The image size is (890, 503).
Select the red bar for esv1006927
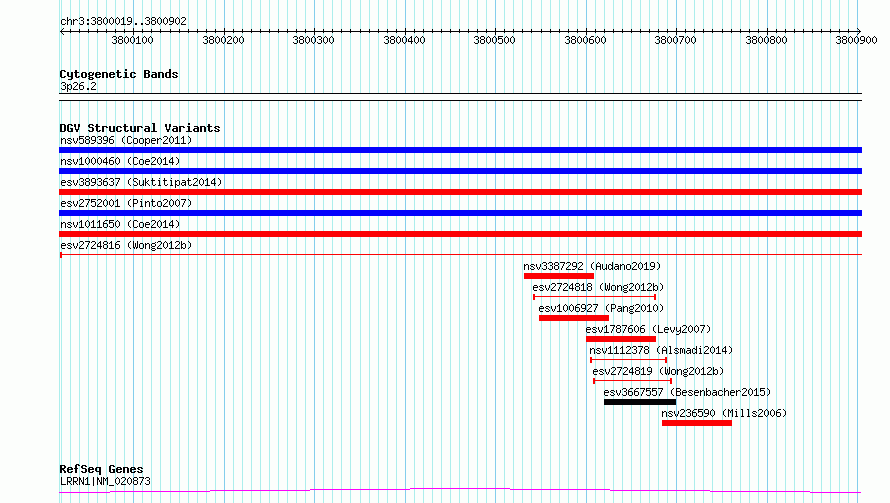coord(574,318)
